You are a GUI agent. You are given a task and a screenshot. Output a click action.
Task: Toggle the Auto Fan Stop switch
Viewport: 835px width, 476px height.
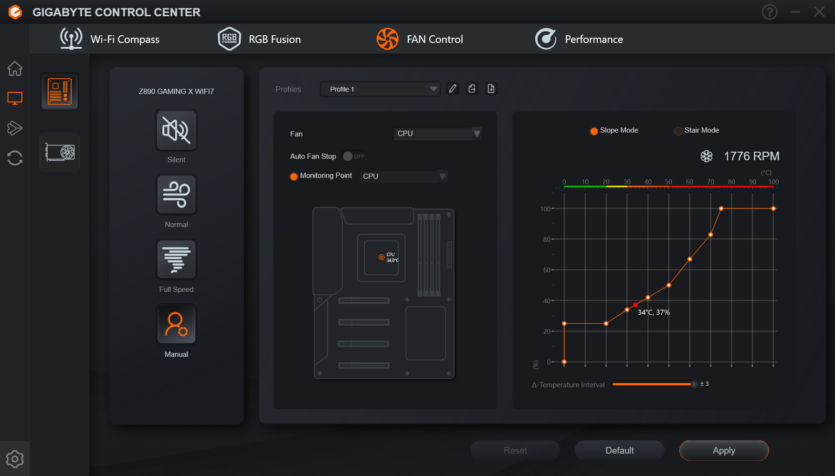[354, 156]
